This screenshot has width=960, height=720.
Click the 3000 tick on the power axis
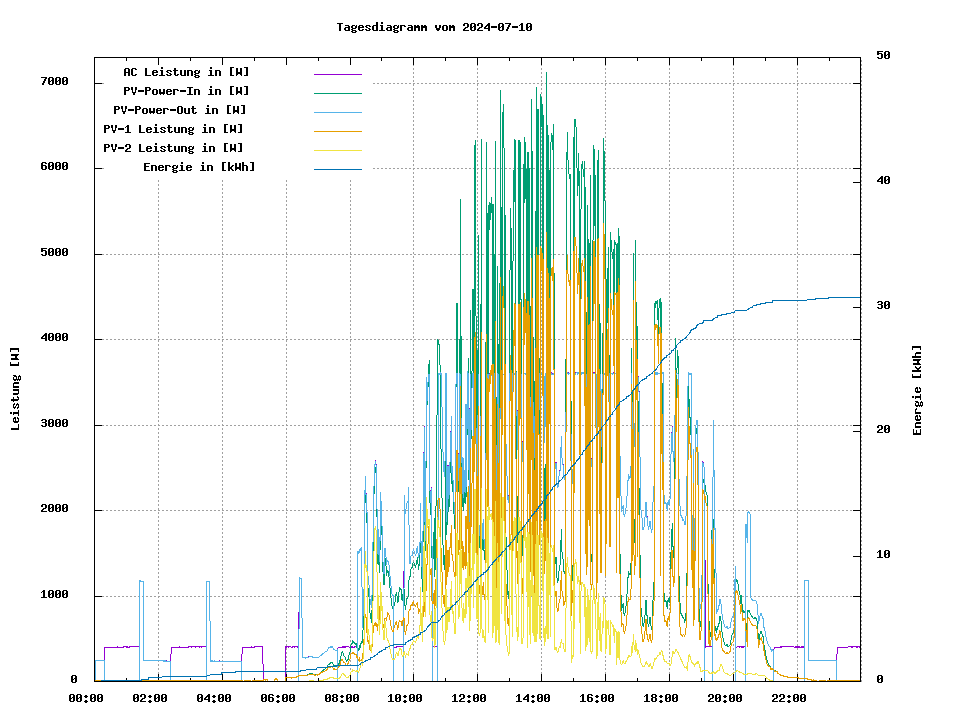pos(54,425)
